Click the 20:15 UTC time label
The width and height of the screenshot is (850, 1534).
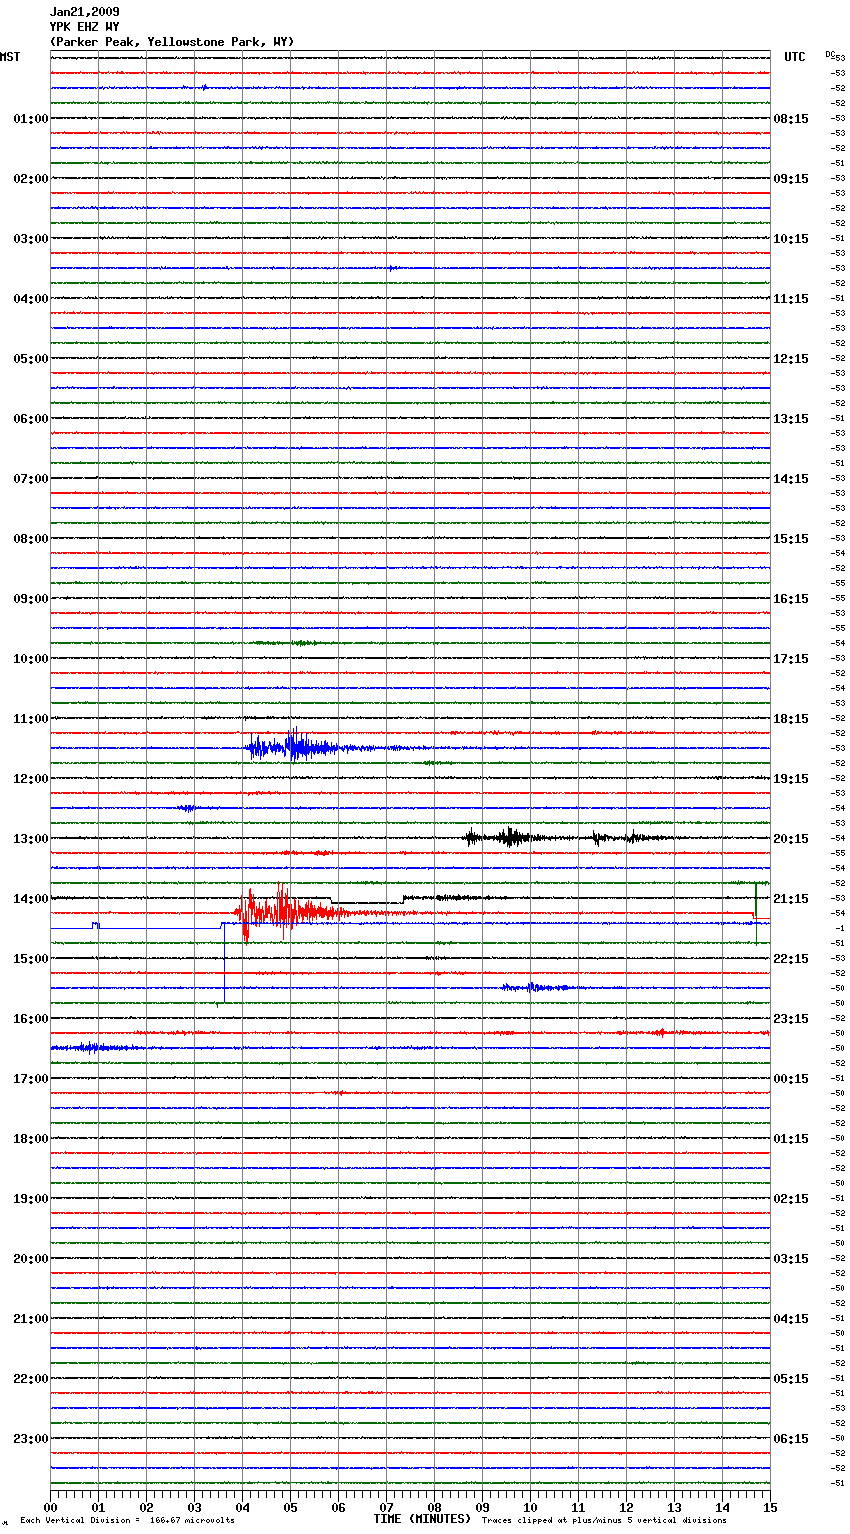[791, 839]
